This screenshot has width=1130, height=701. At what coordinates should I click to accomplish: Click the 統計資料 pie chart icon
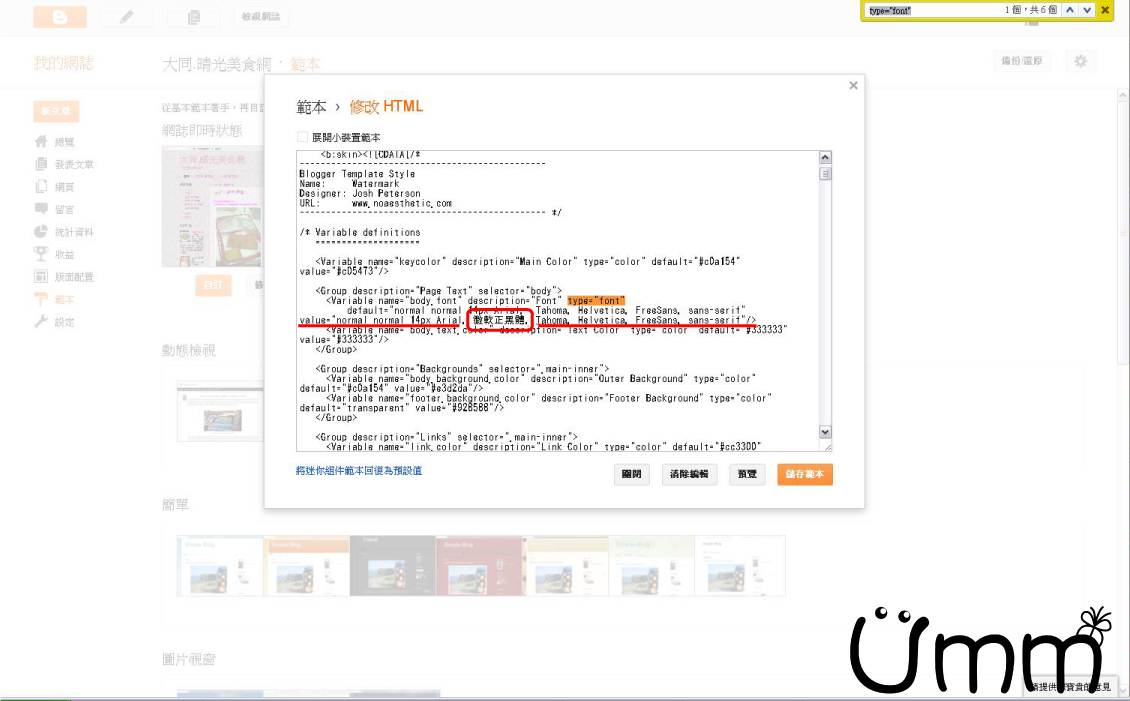pos(41,231)
